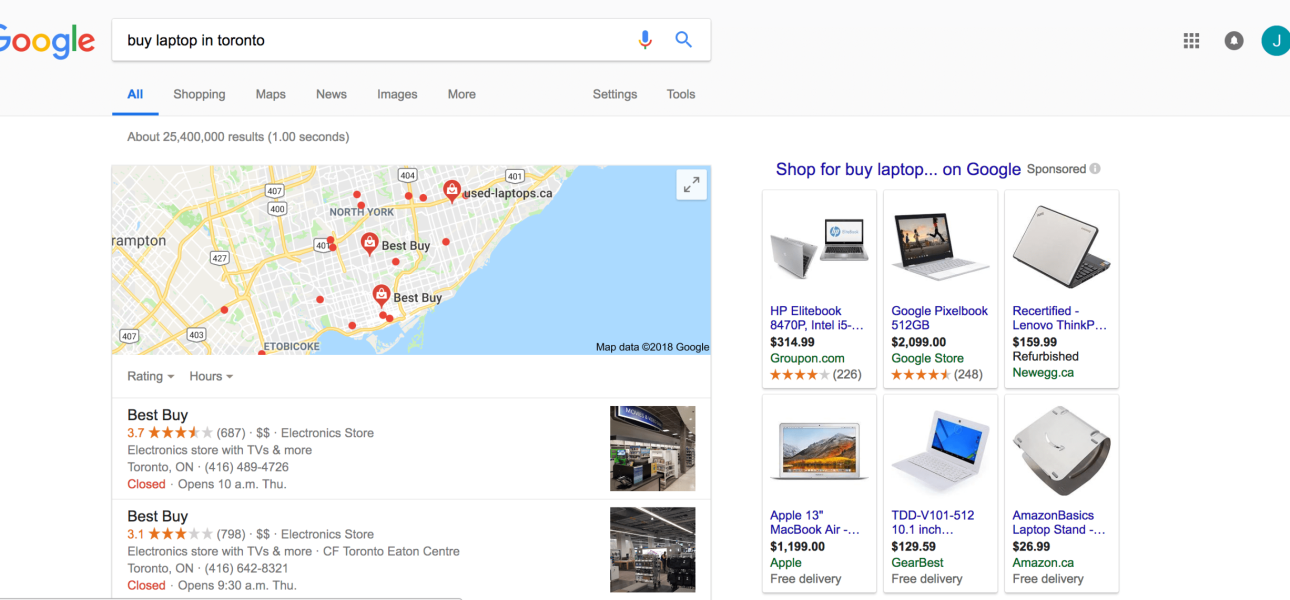Select the All tab
Viewport: 1290px width, 600px height.
pyautogui.click(x=135, y=94)
